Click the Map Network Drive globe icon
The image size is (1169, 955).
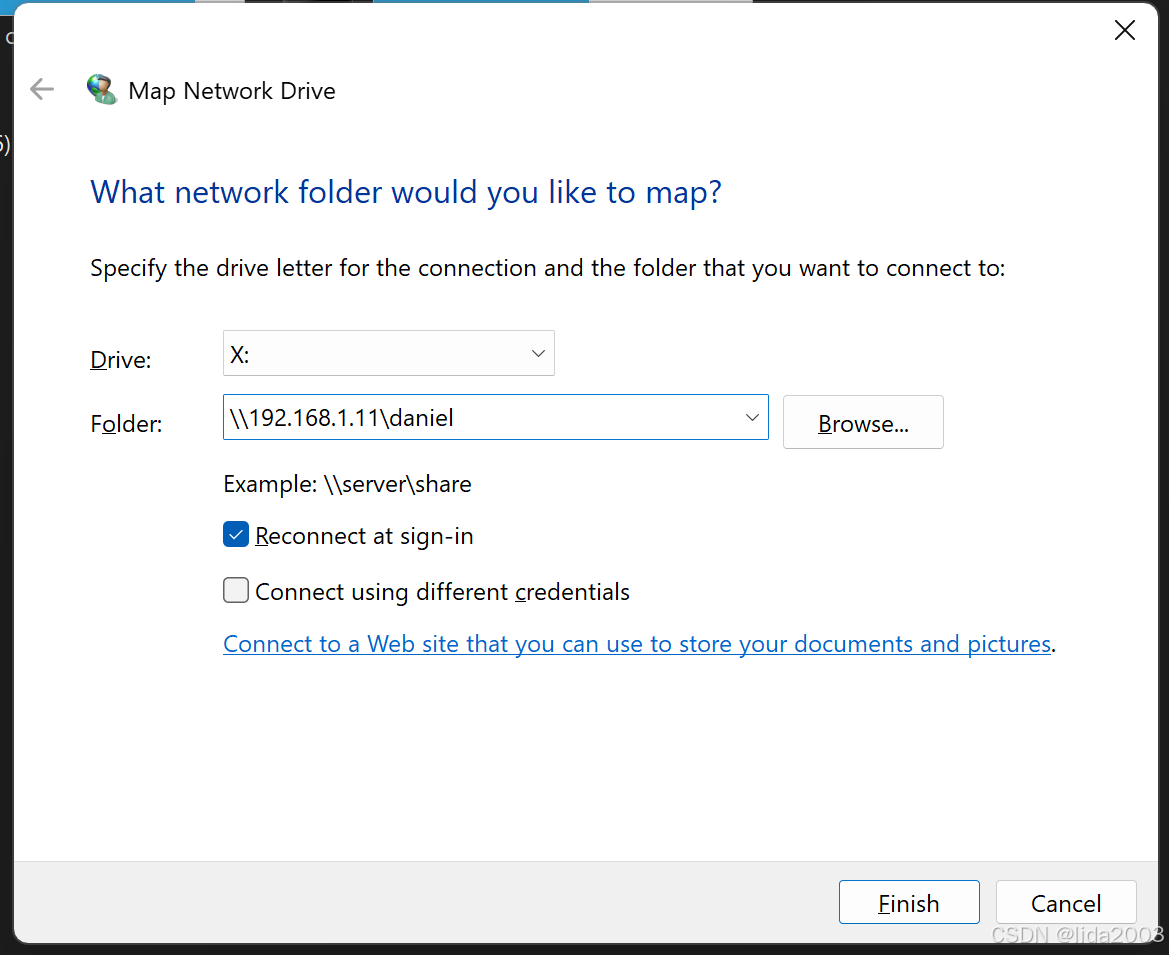point(101,89)
